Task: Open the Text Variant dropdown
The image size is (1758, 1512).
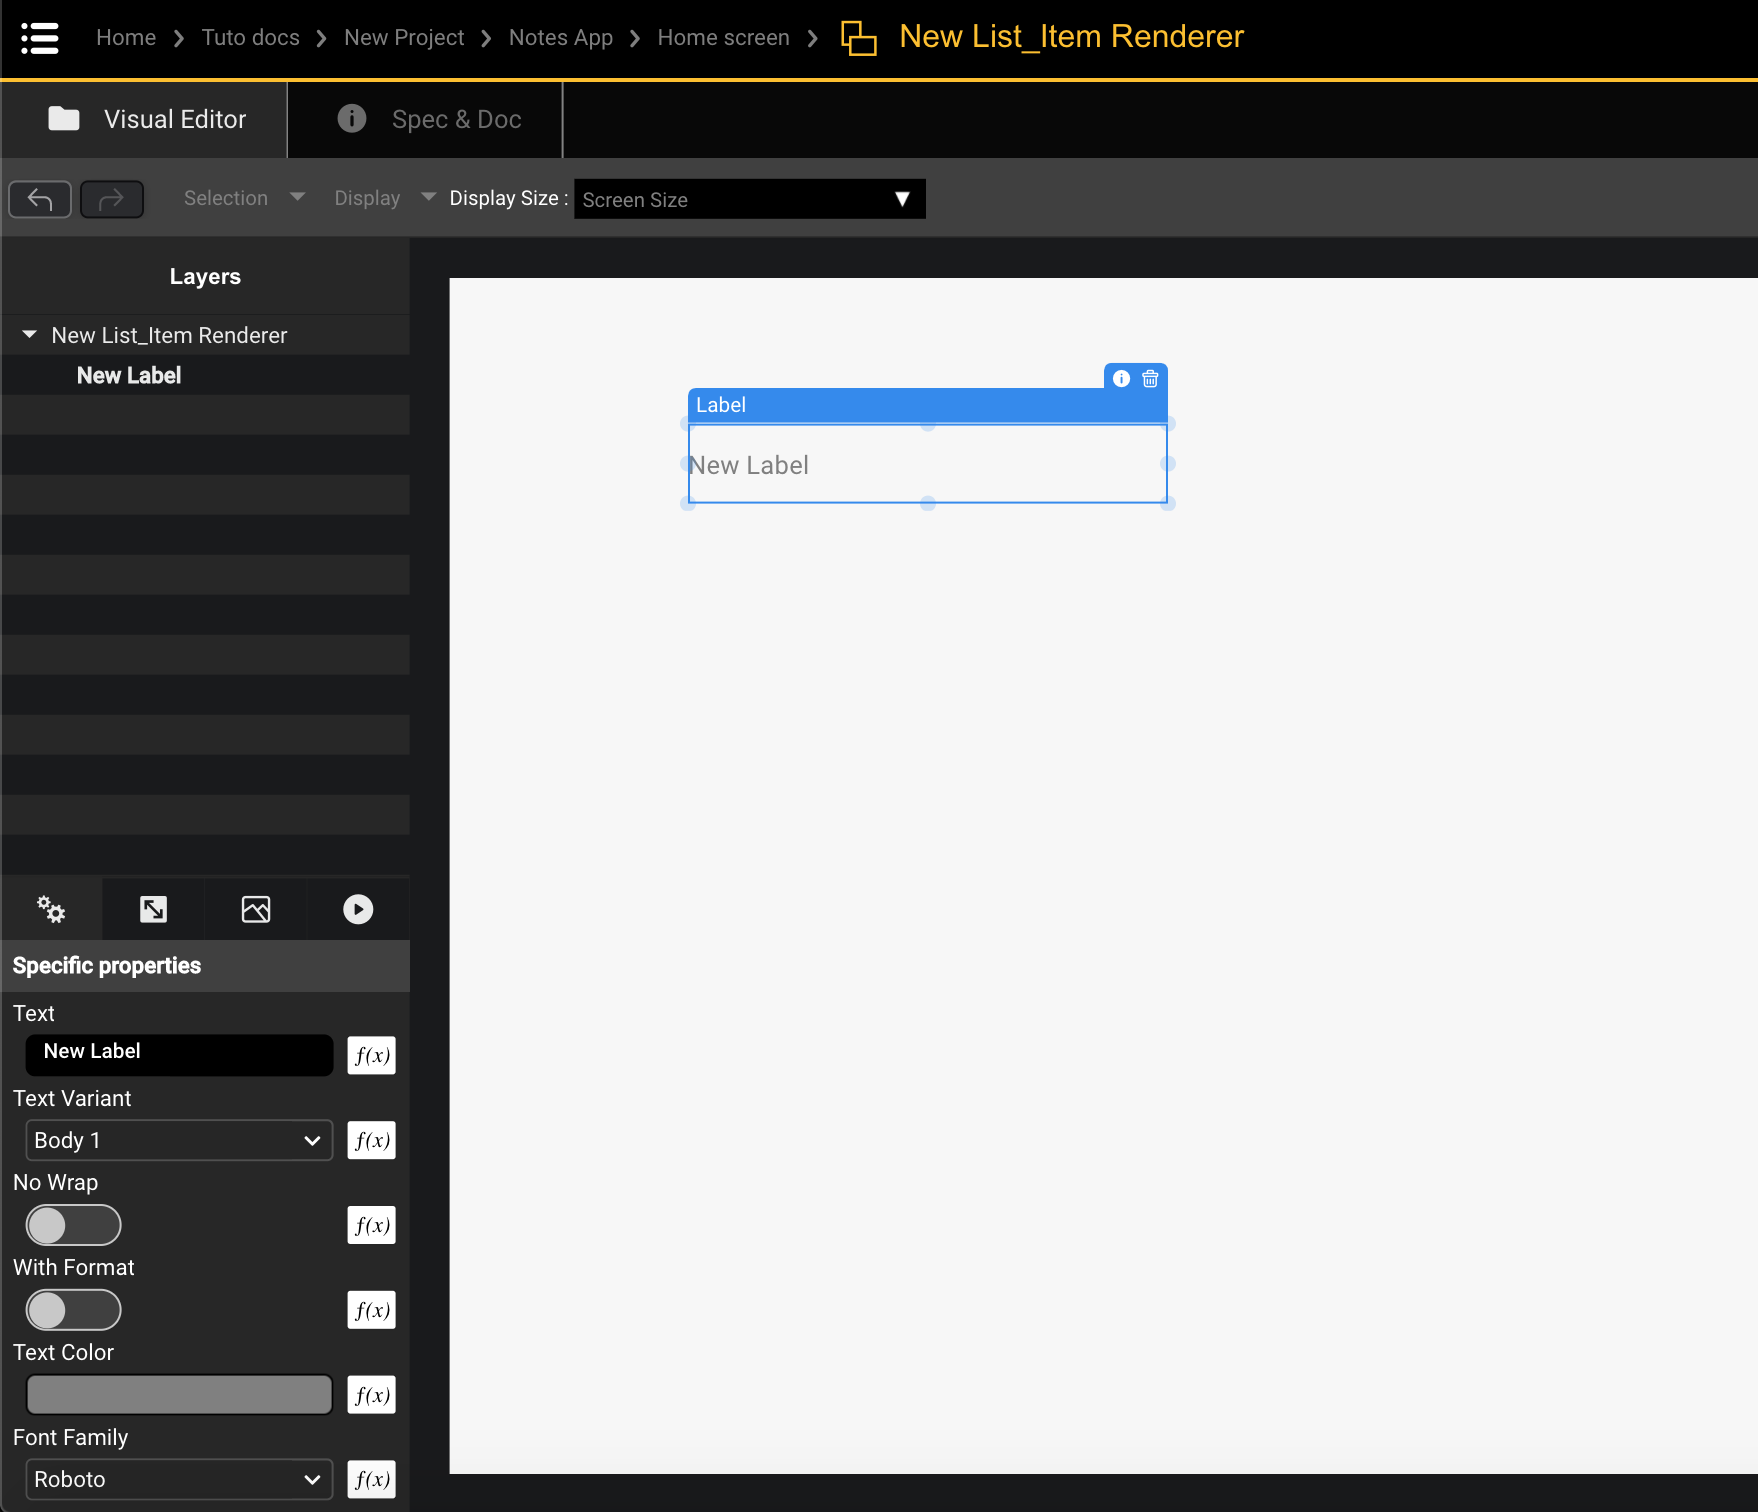Action: coord(178,1140)
